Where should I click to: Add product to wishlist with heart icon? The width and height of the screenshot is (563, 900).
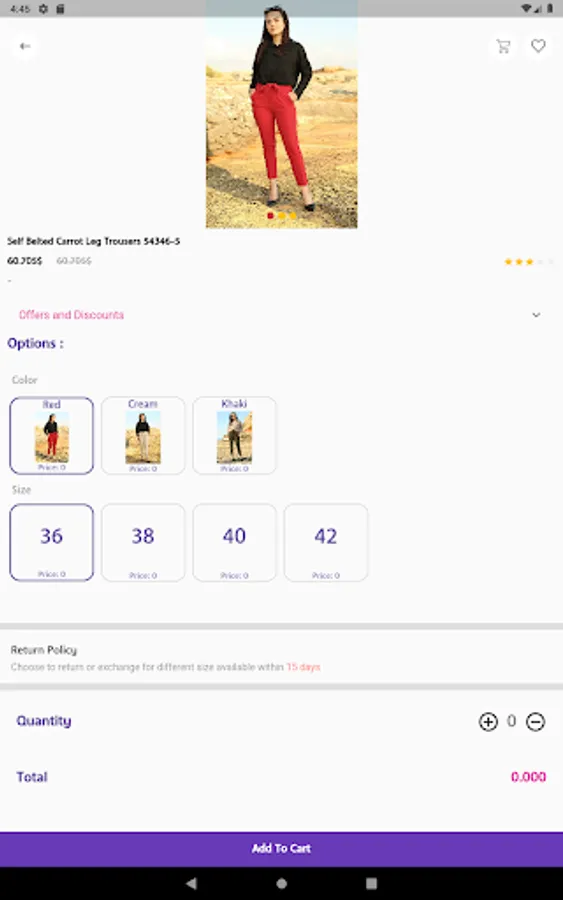pos(538,46)
